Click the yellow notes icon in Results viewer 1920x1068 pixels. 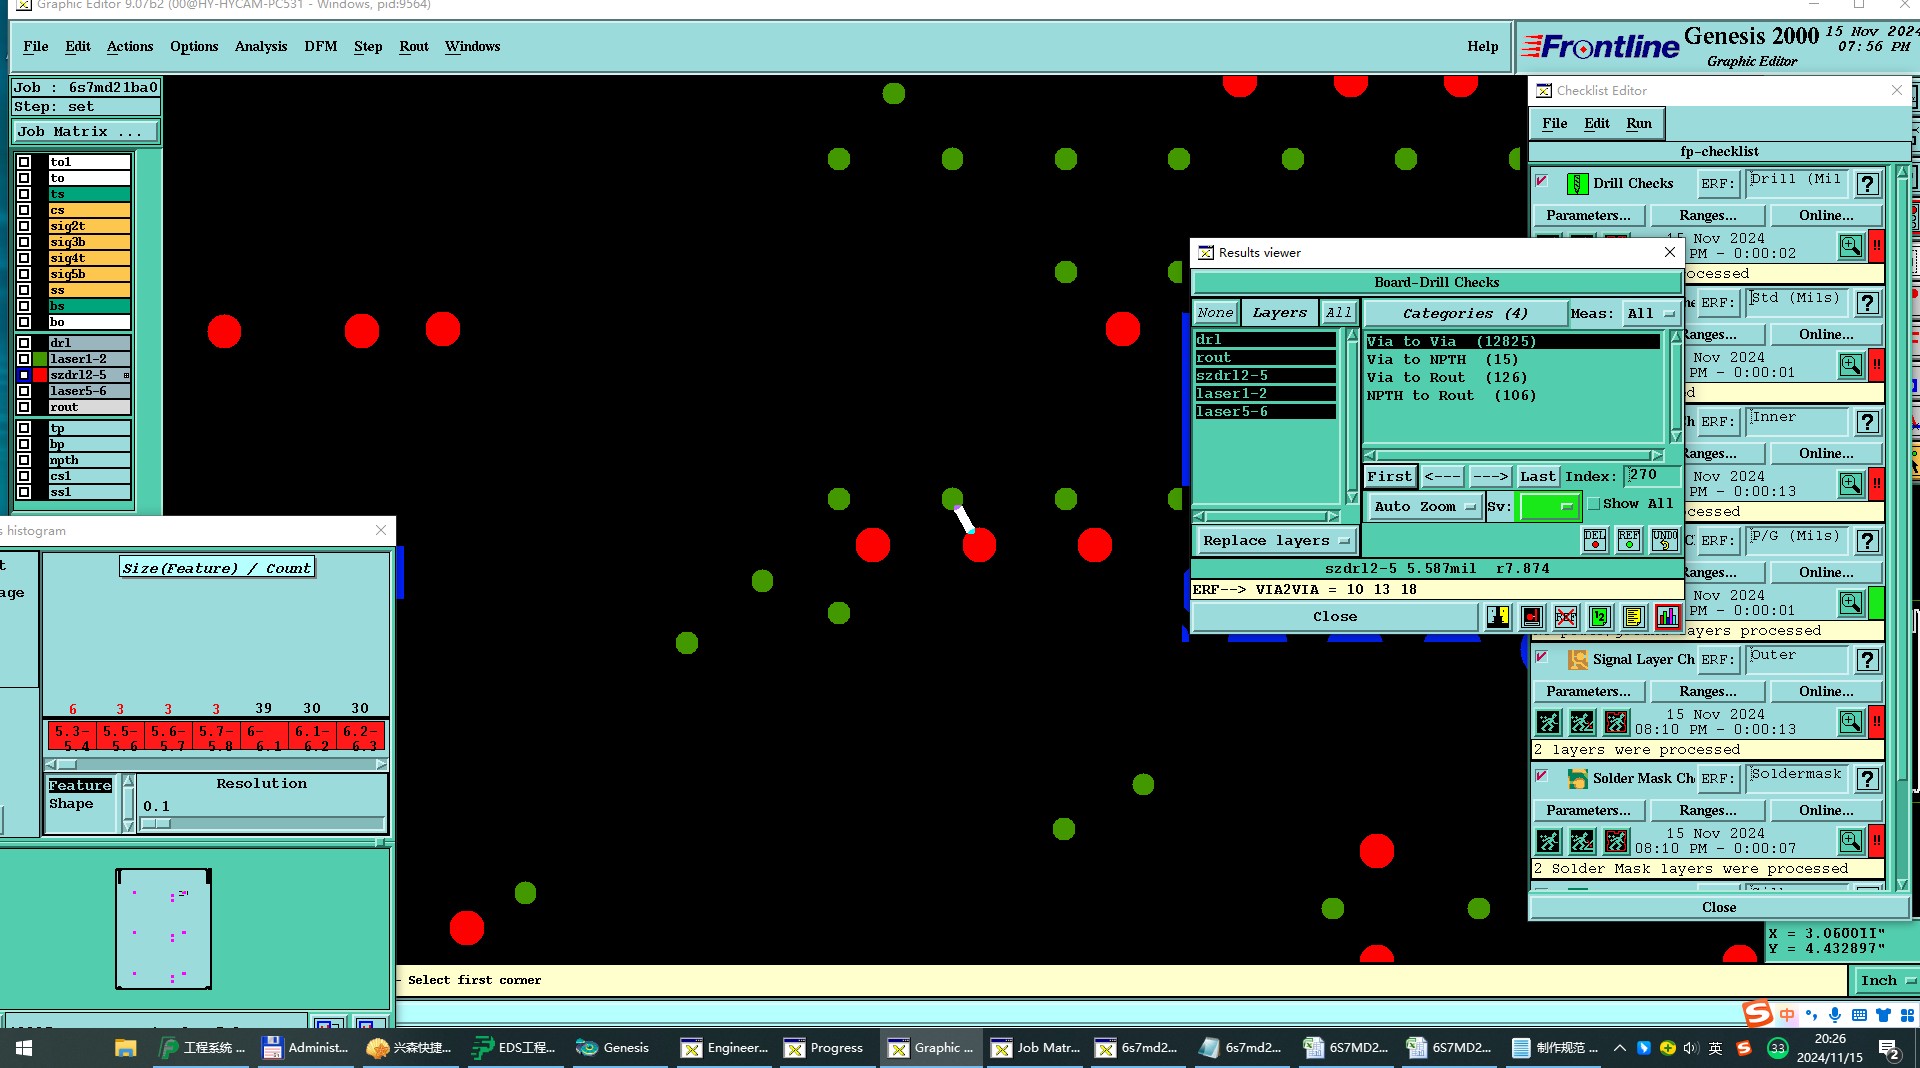click(1633, 617)
